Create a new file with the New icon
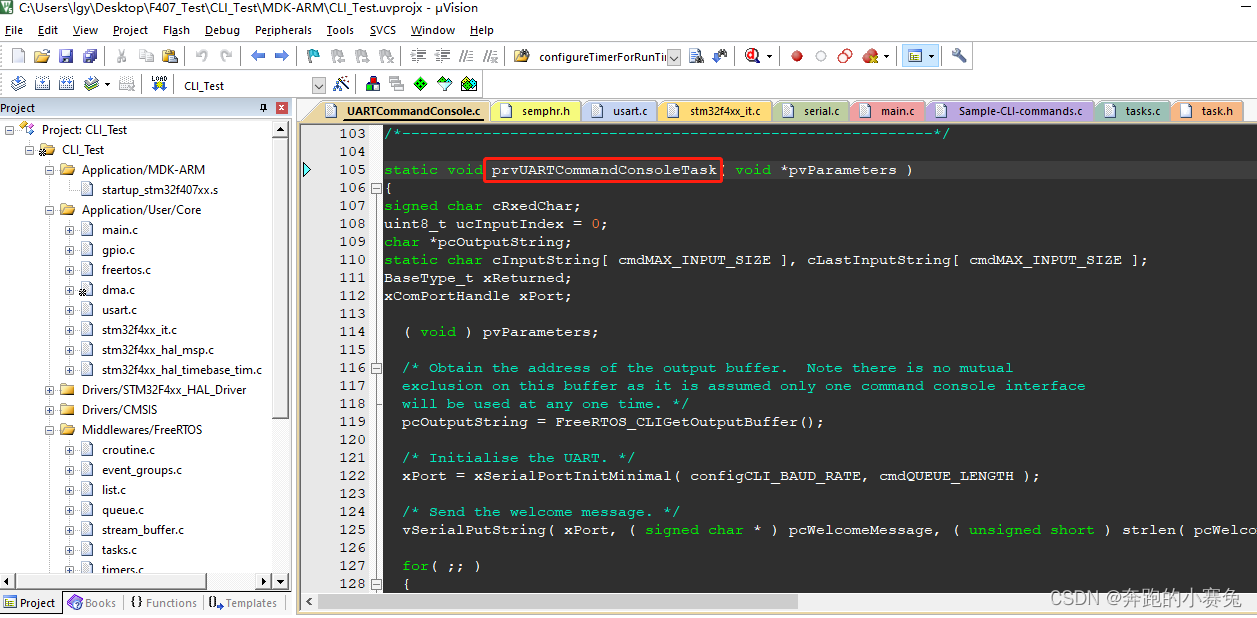Image resolution: width=1257 pixels, height=618 pixels. click(18, 56)
